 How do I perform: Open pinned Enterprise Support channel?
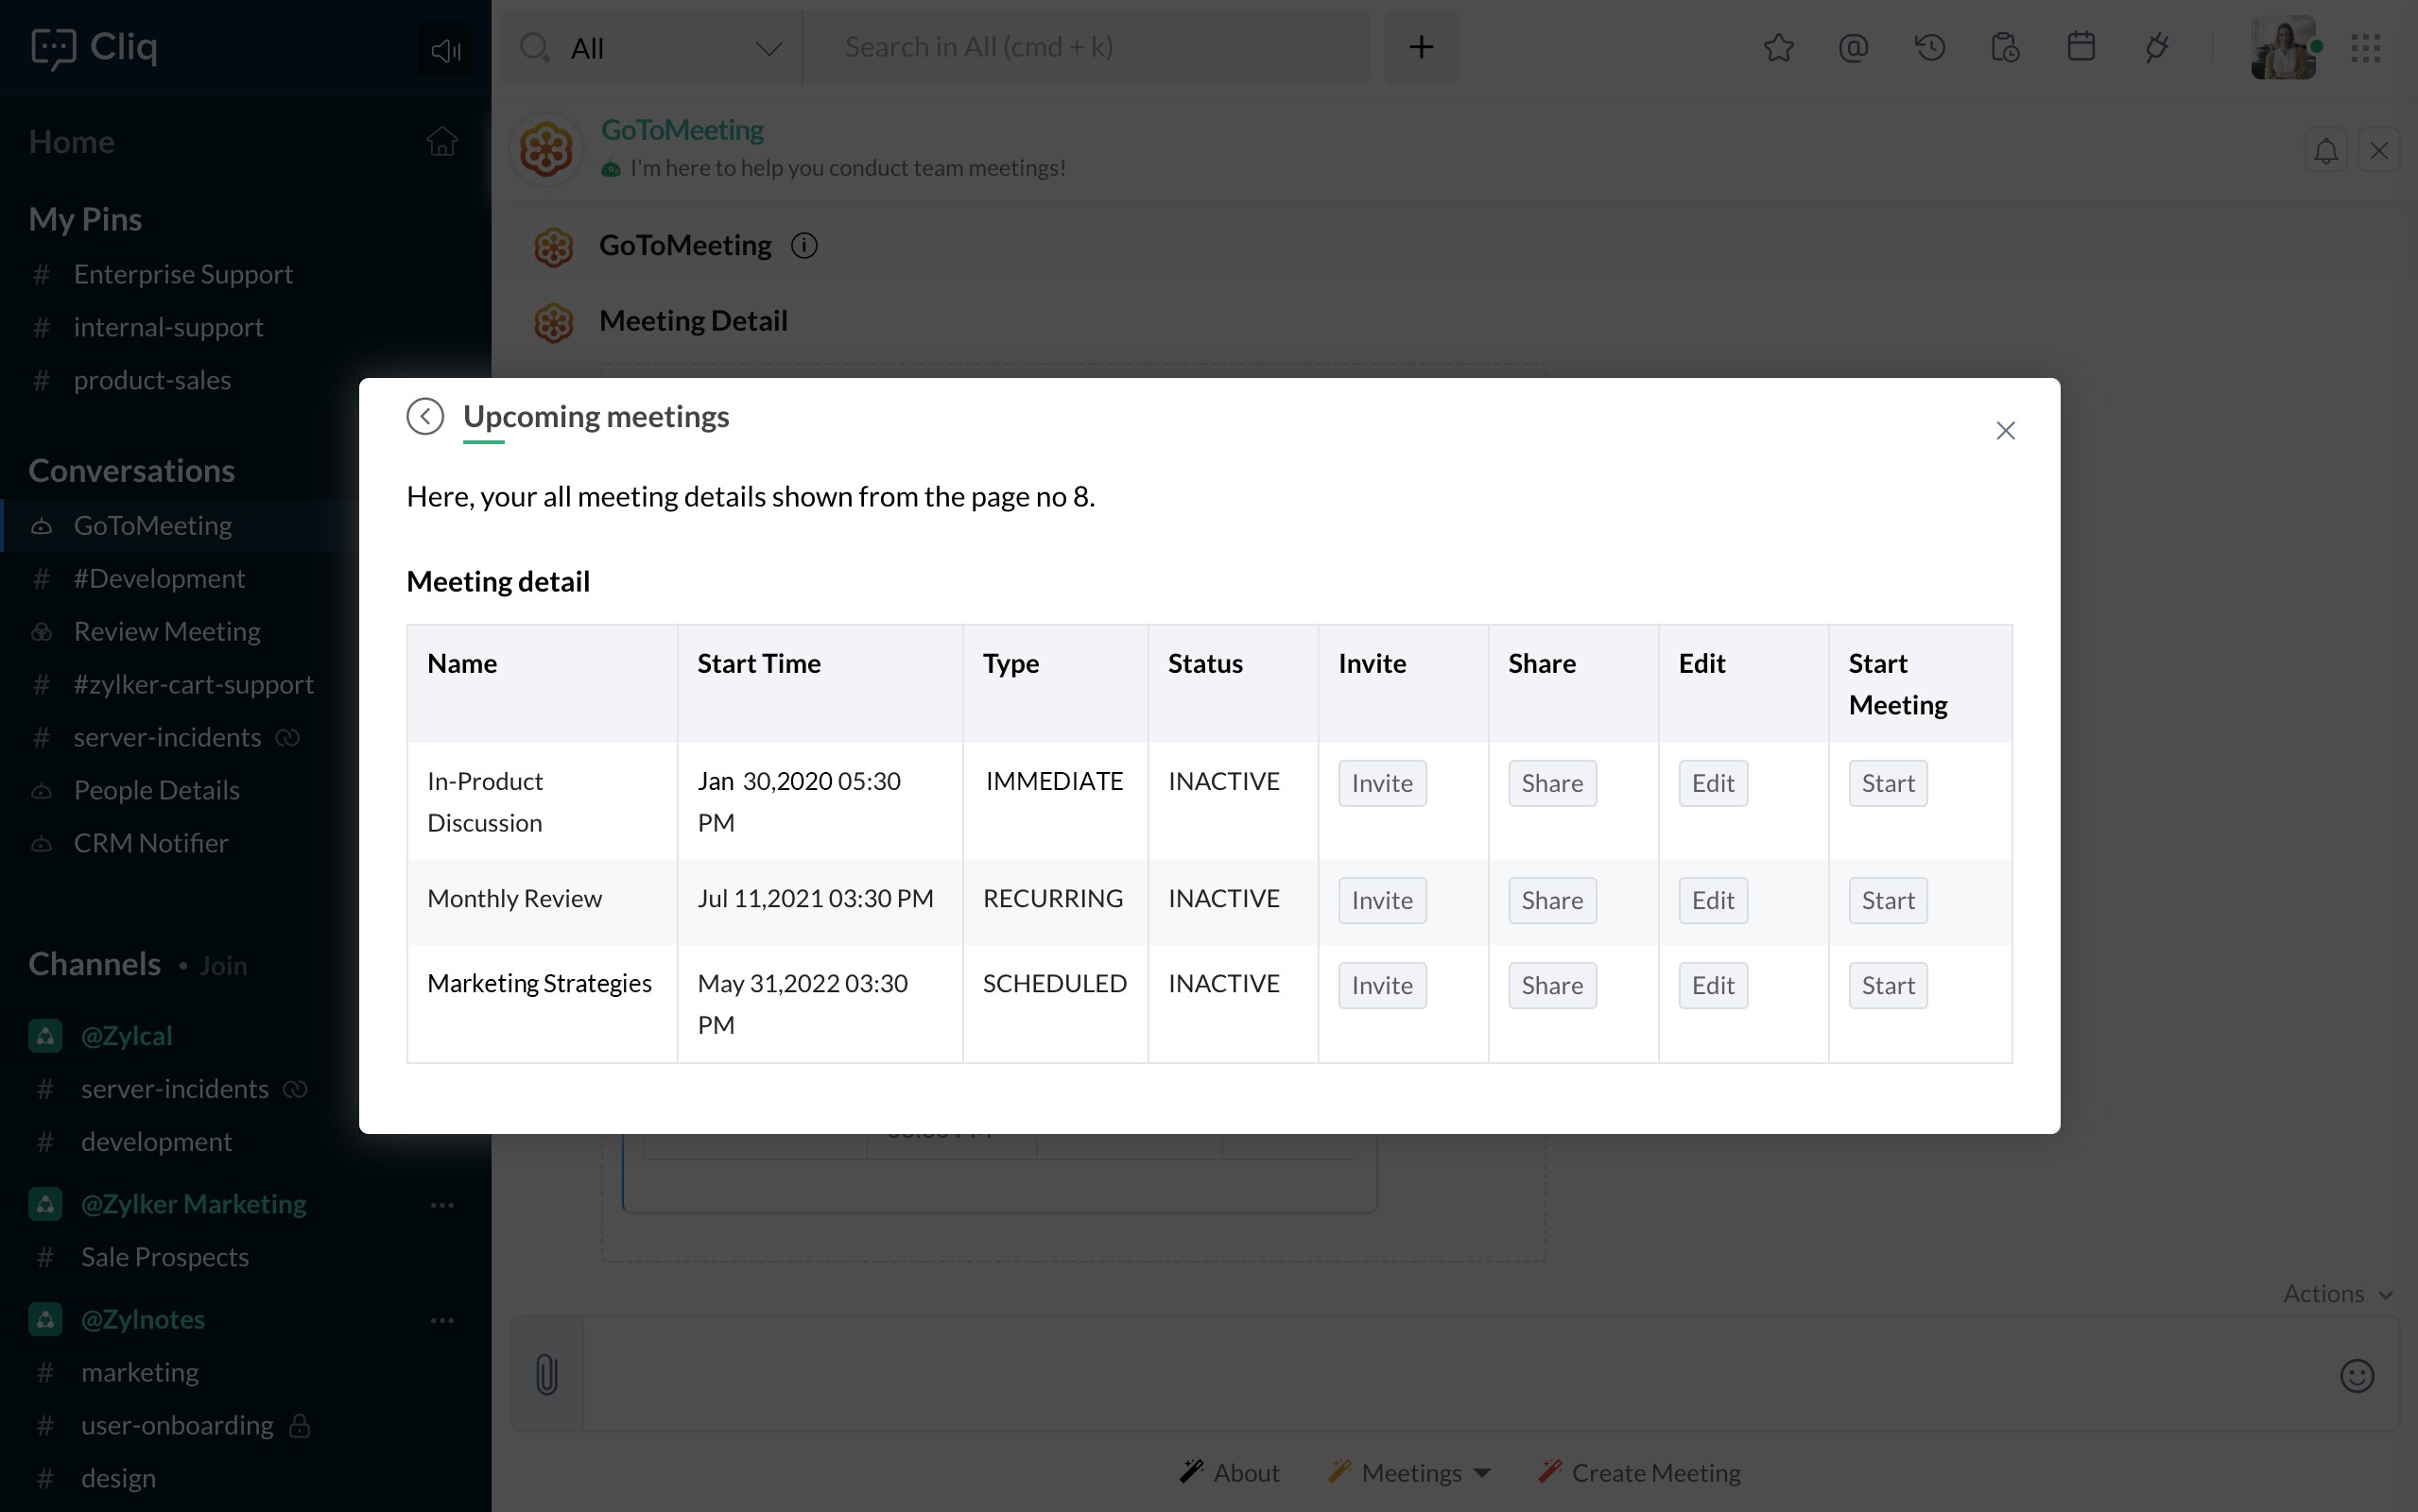pyautogui.click(x=183, y=274)
